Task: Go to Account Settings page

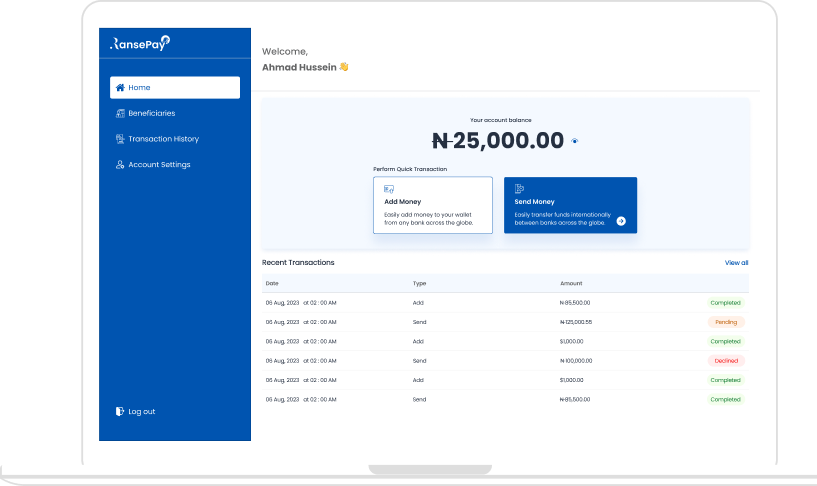Action: [x=159, y=165]
